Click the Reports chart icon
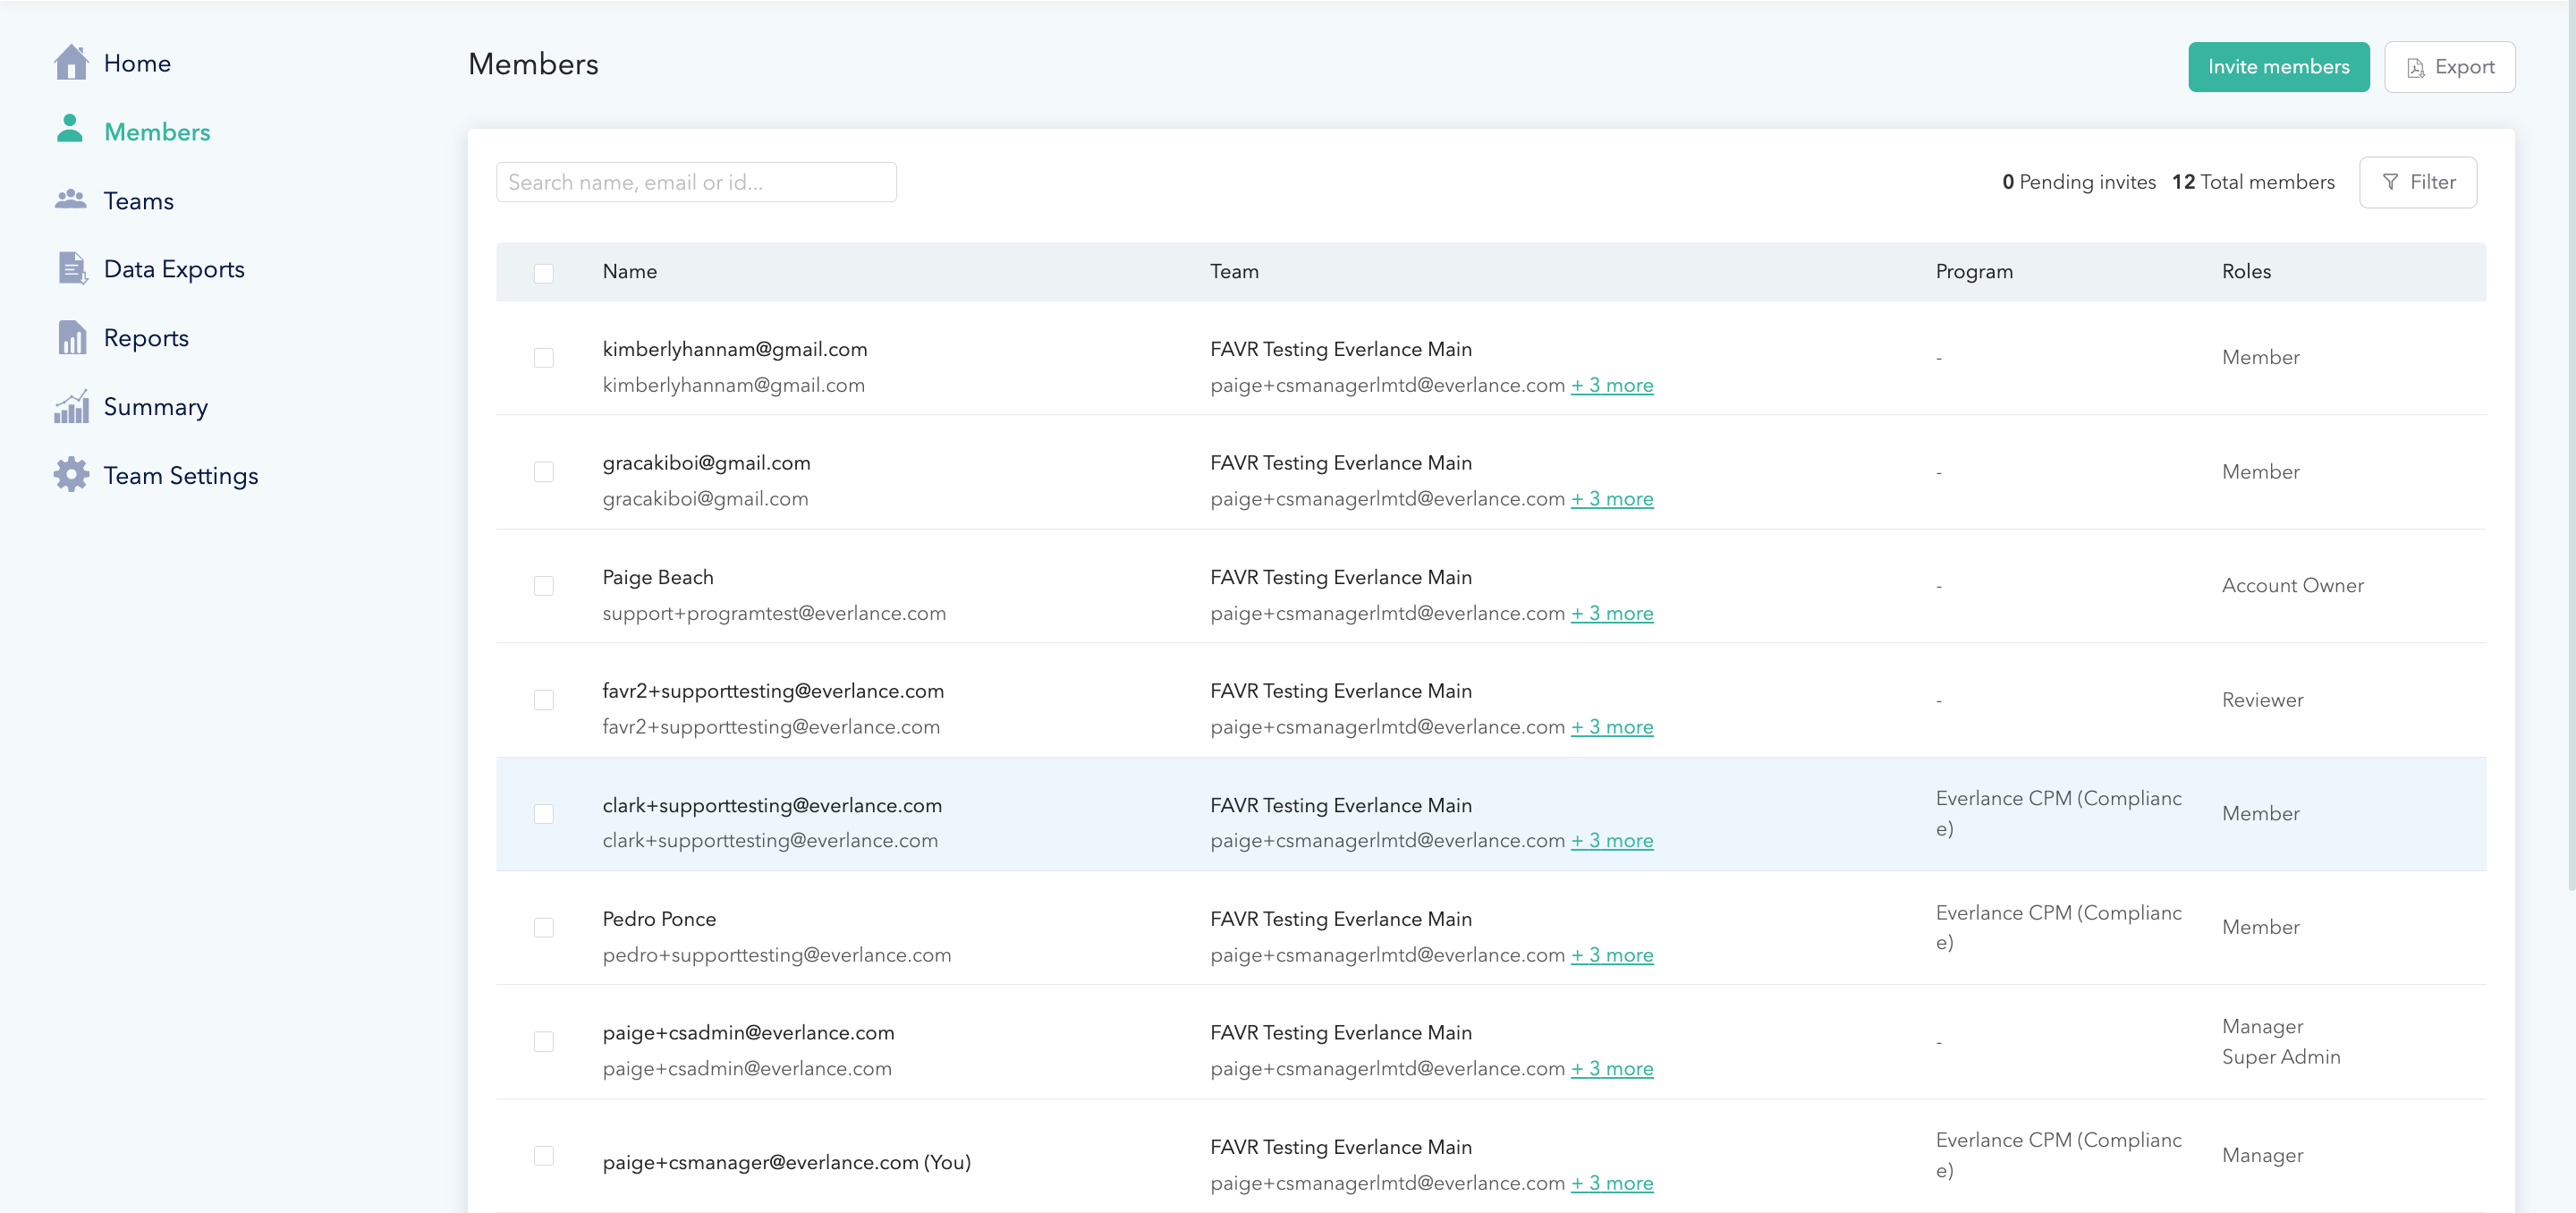Image resolution: width=2576 pixels, height=1213 pixels. click(x=72, y=337)
